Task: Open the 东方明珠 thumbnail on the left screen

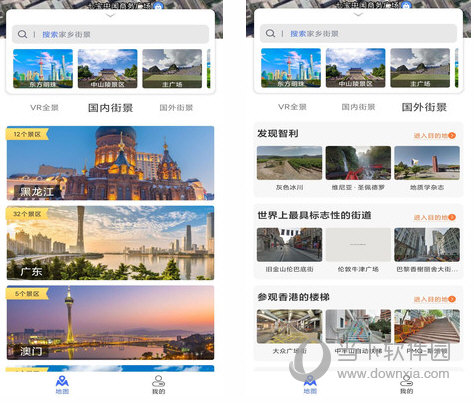Action: [x=43, y=69]
